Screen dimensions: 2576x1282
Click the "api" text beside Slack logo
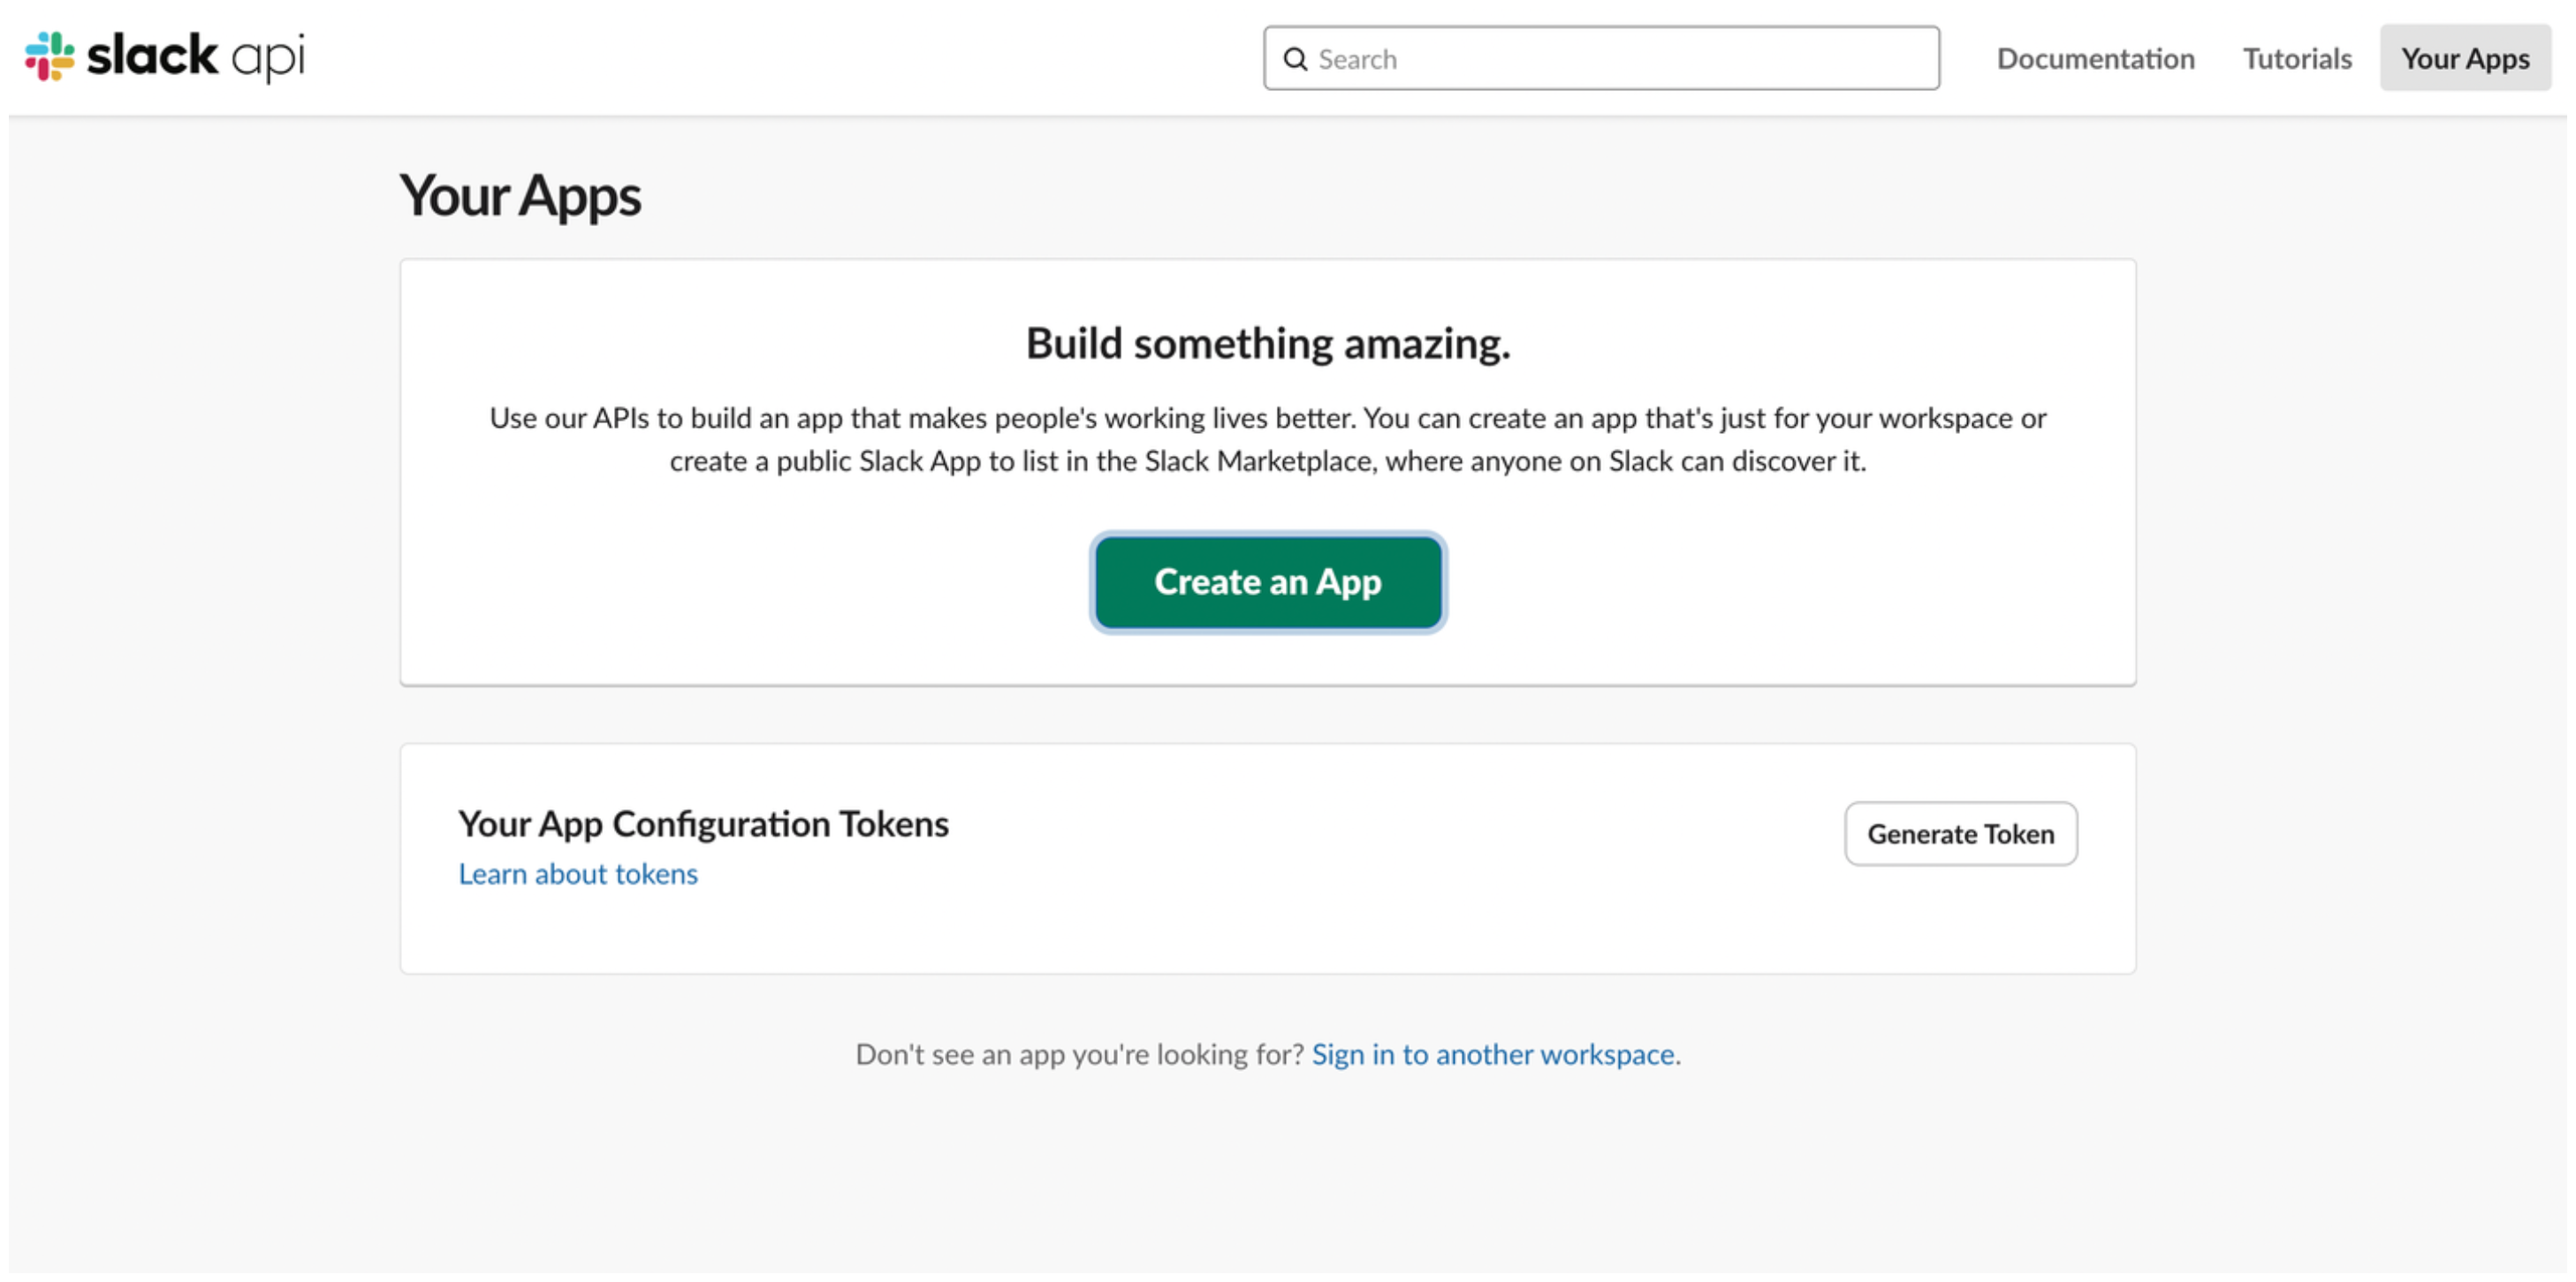tap(268, 58)
